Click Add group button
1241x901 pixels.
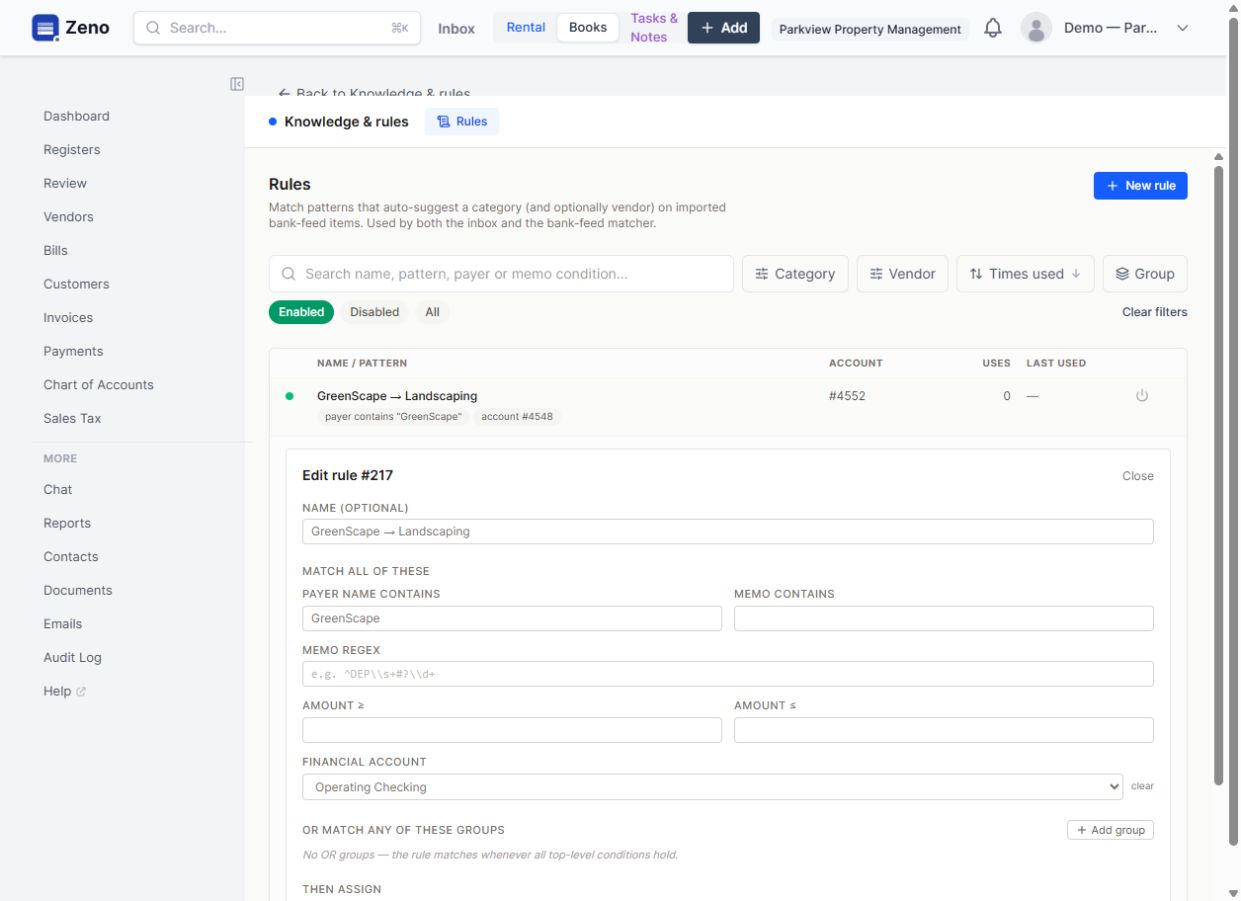pos(1110,830)
